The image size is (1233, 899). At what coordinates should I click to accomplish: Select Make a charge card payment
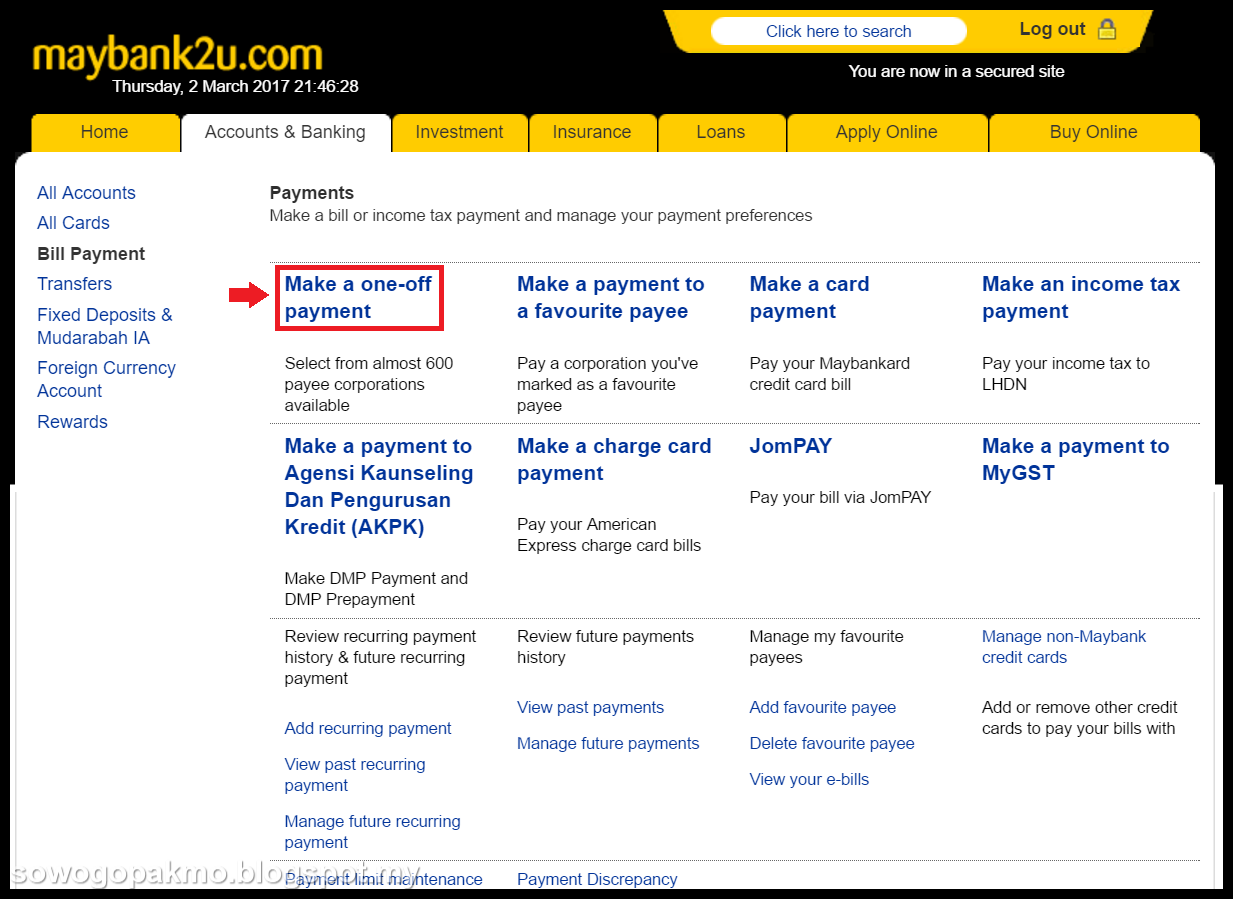point(614,459)
